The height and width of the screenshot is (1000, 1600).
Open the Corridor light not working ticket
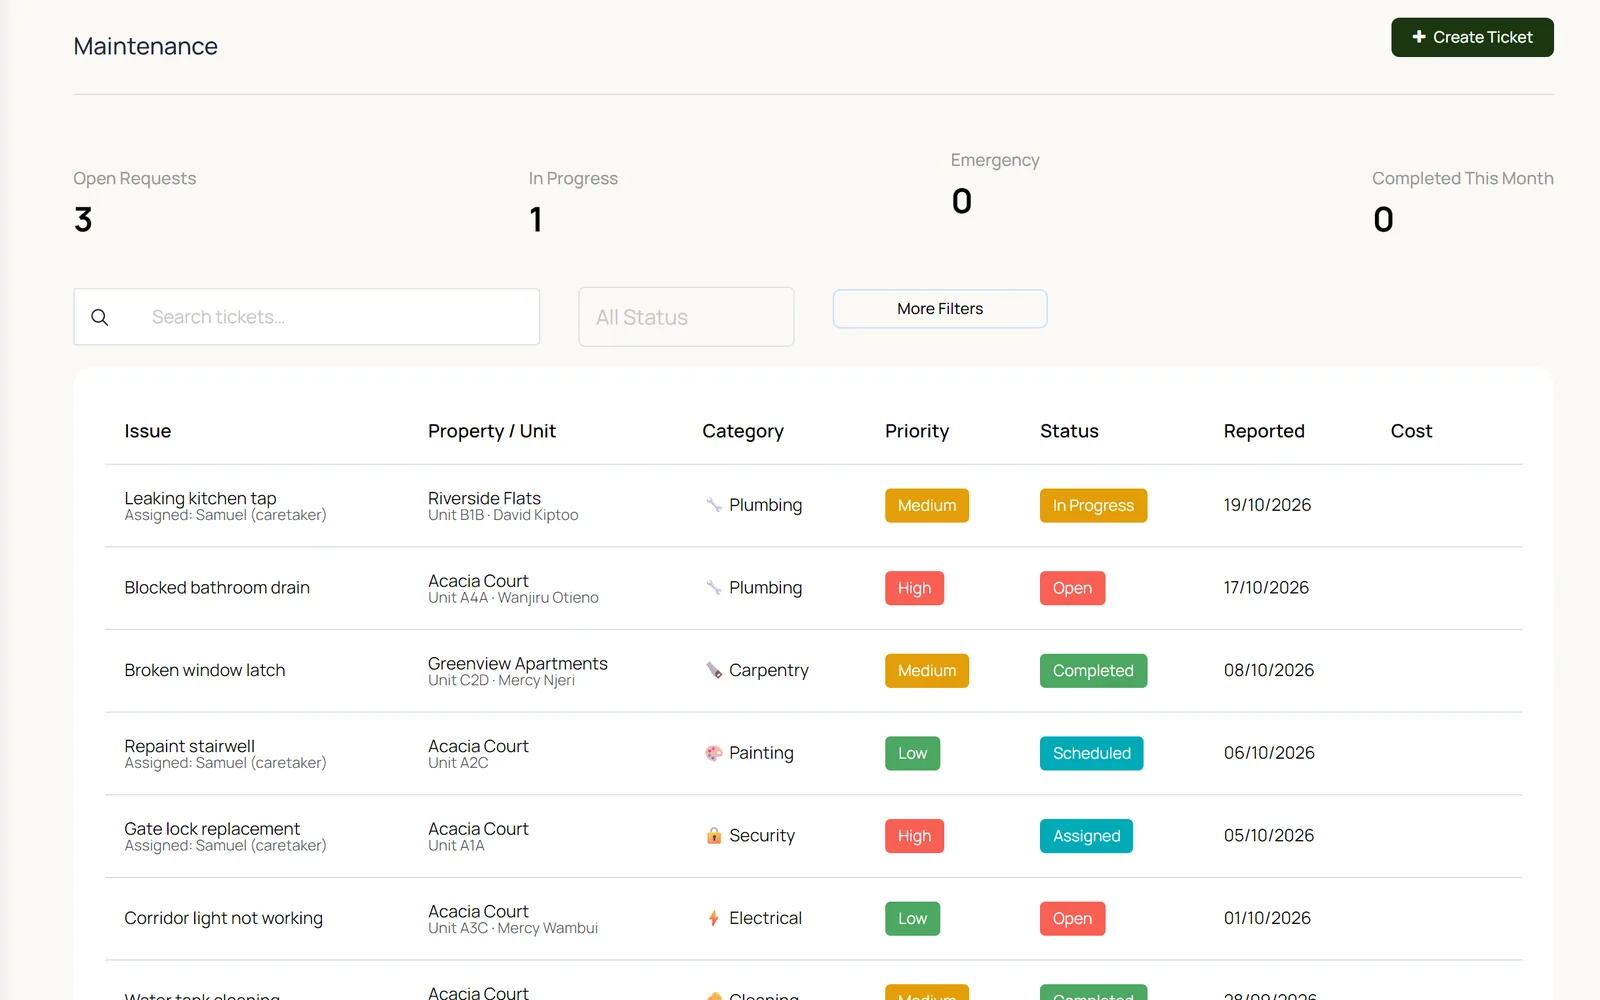click(224, 918)
